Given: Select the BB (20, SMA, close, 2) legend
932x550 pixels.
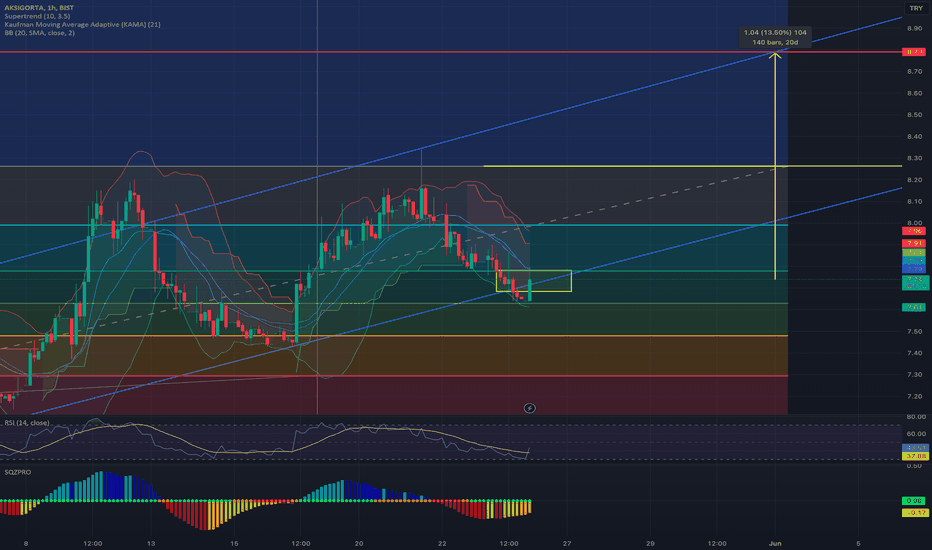Looking at the screenshot, I should [40, 33].
